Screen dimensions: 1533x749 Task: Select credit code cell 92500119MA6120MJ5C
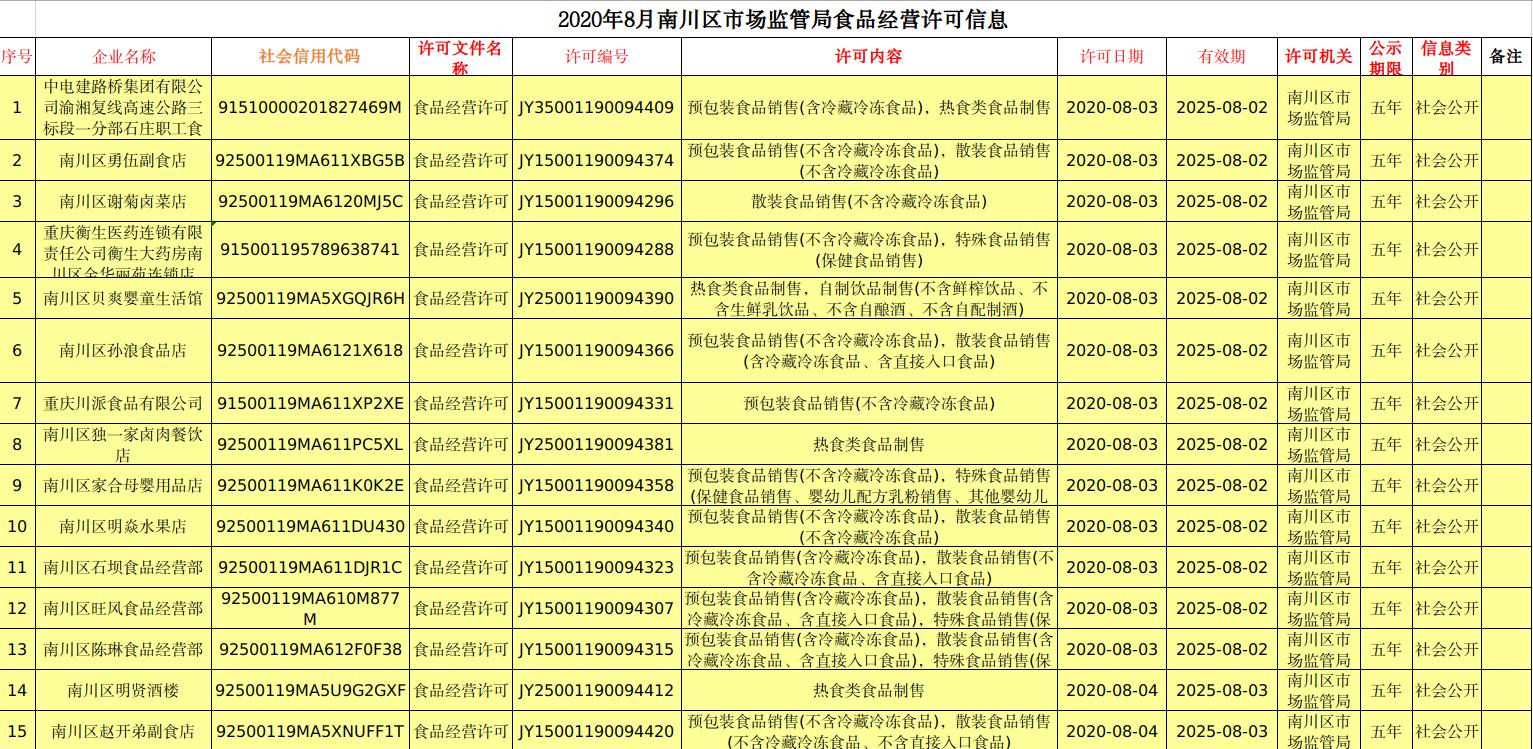pyautogui.click(x=310, y=201)
